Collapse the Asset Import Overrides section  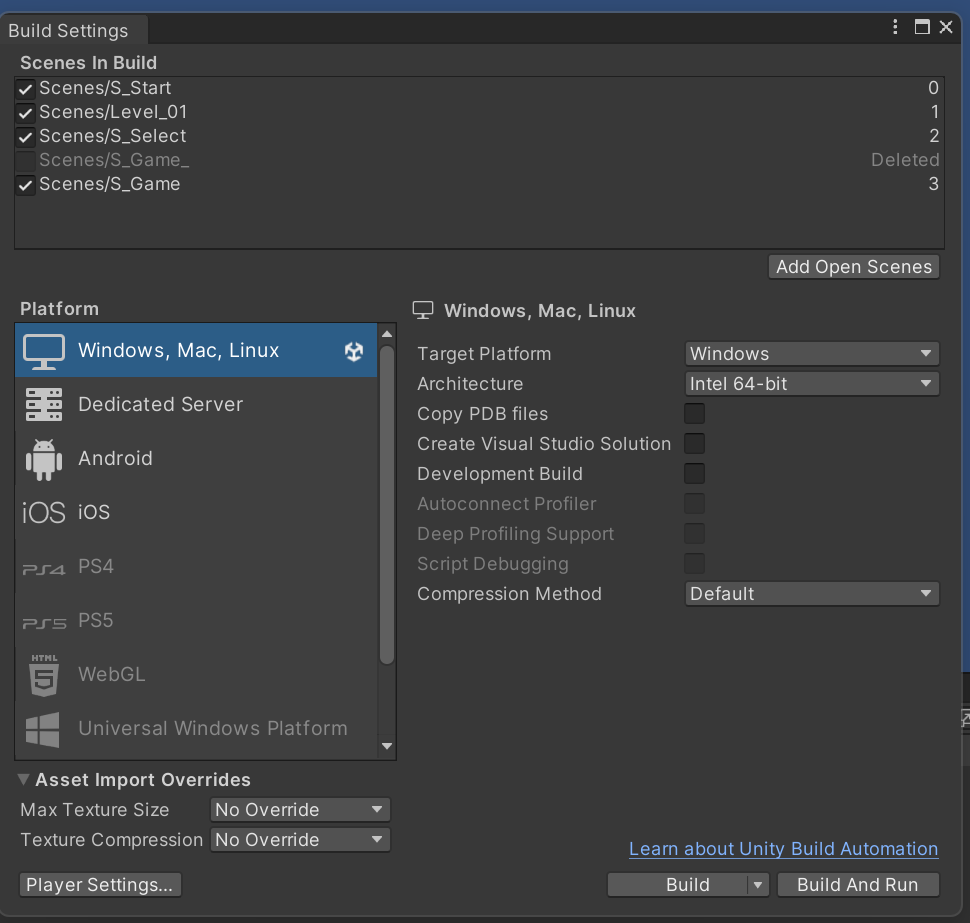(24, 779)
